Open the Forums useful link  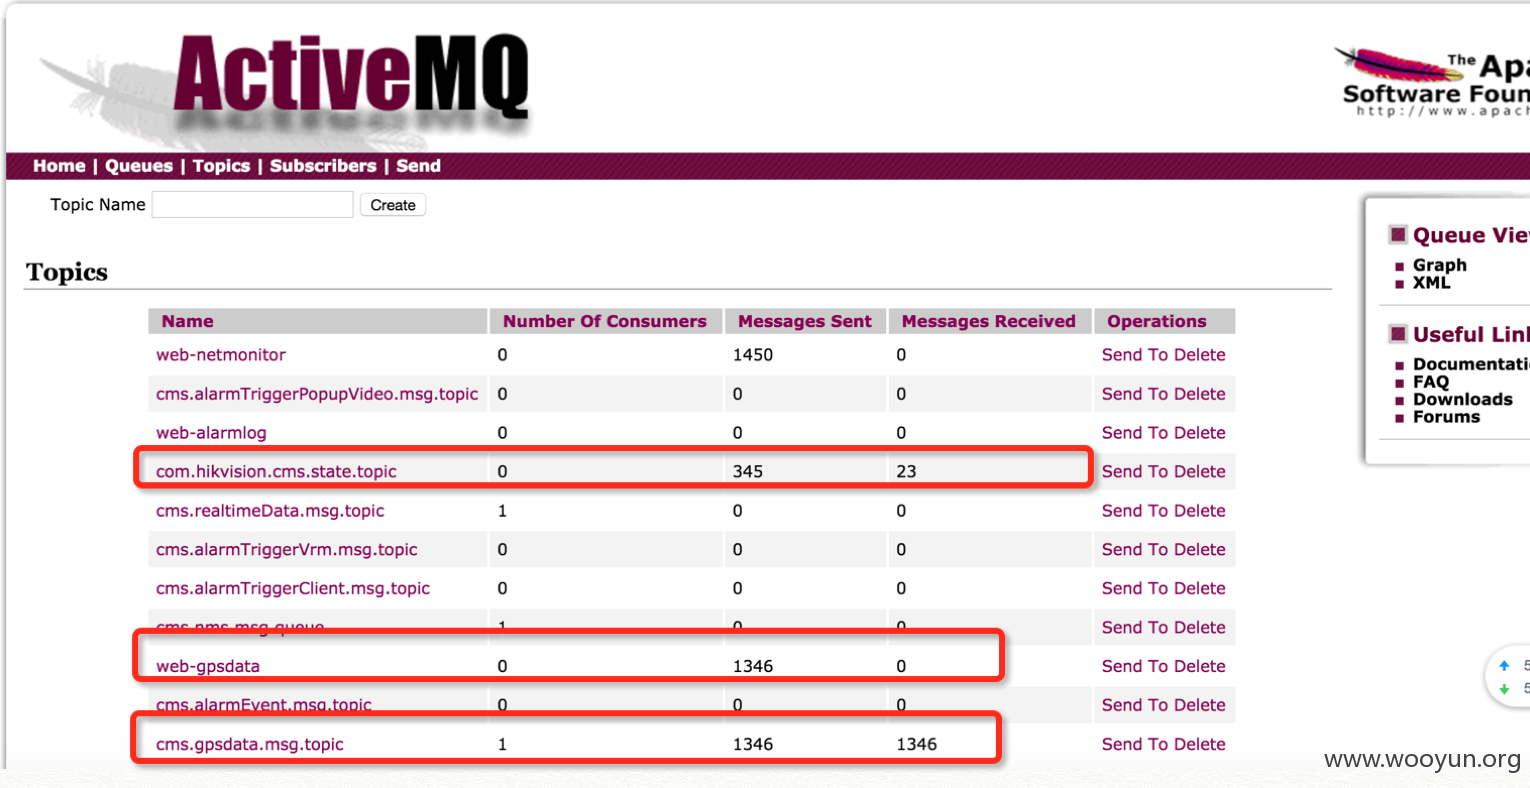1446,418
